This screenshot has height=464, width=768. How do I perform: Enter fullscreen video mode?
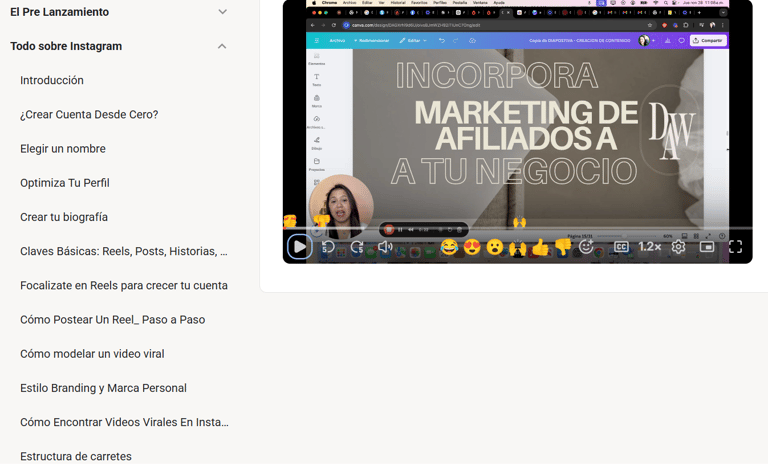coord(735,247)
